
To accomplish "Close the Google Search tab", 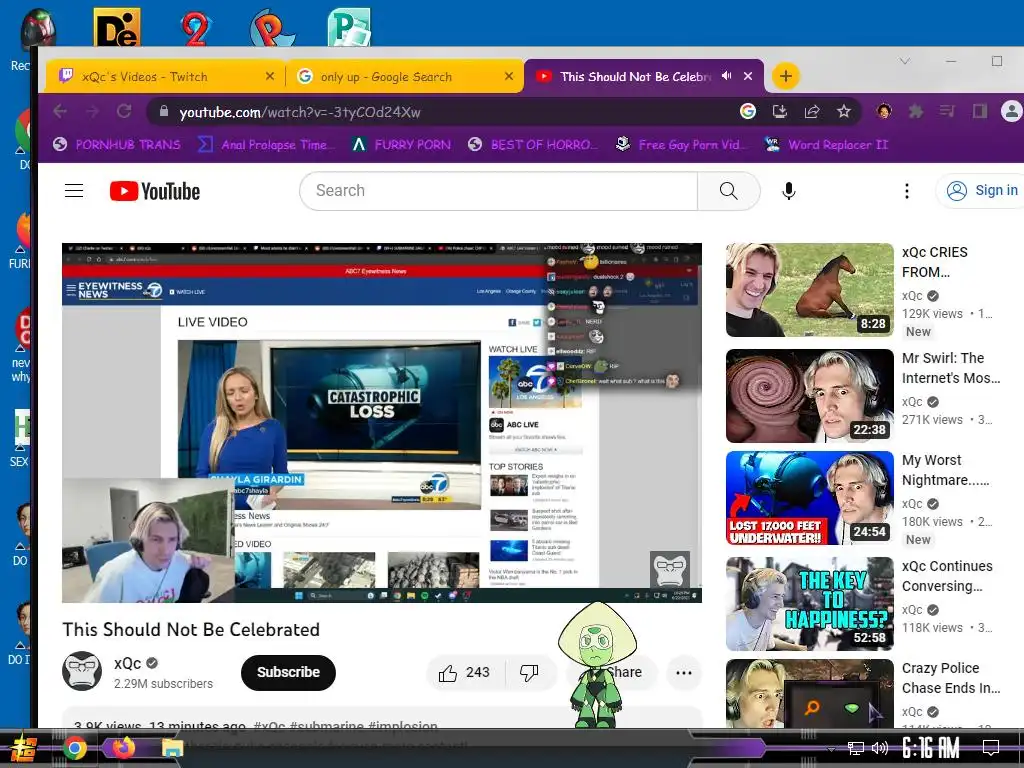I will click(509, 76).
